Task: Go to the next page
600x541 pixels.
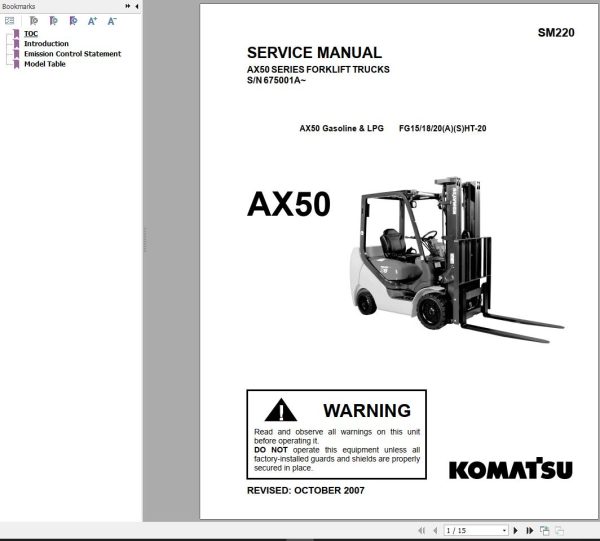Action: point(515,531)
